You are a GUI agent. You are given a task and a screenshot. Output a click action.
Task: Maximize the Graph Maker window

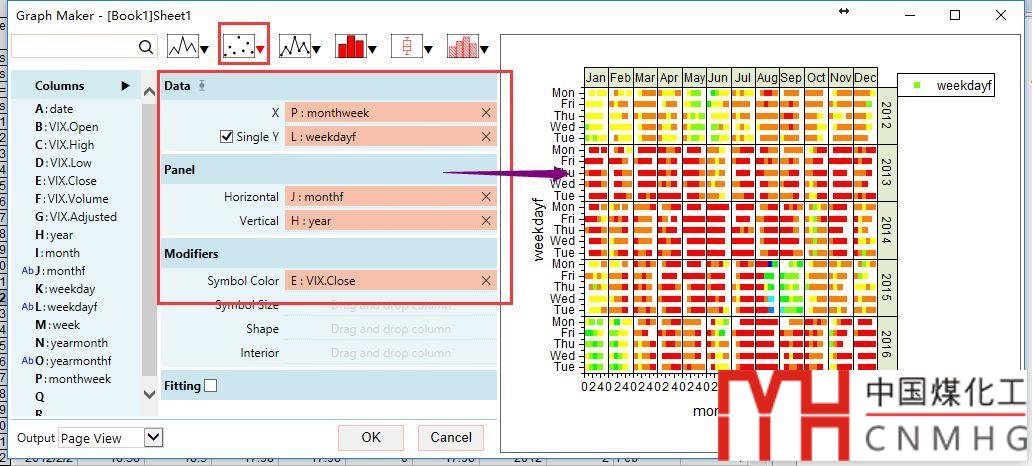pyautogui.click(x=955, y=14)
